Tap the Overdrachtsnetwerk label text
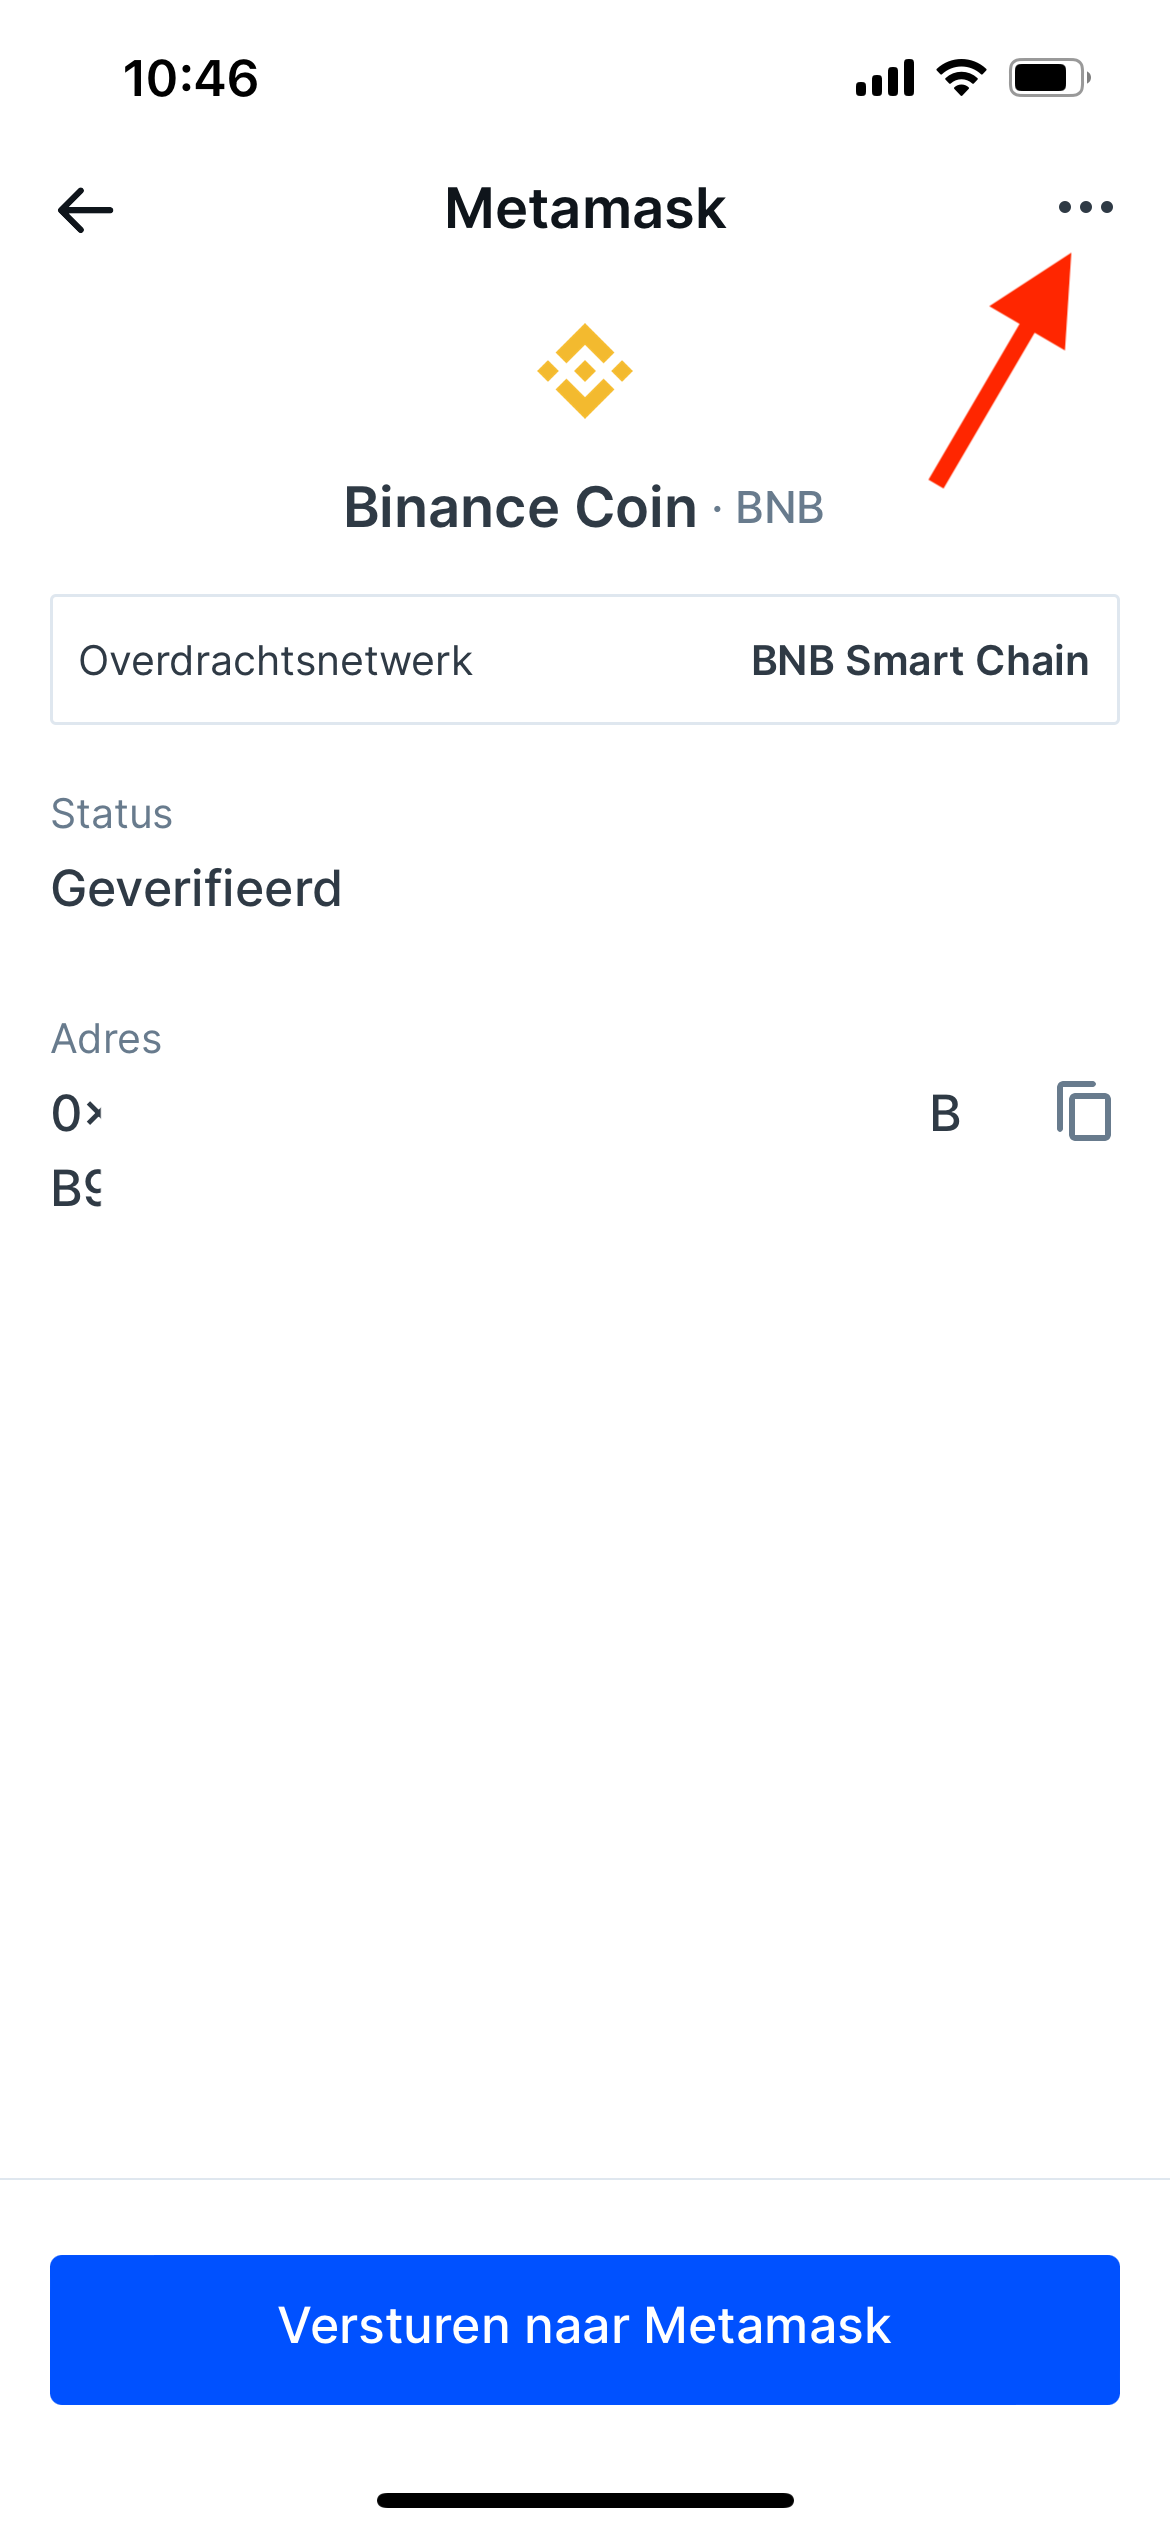The width and height of the screenshot is (1170, 2532). 276,661
